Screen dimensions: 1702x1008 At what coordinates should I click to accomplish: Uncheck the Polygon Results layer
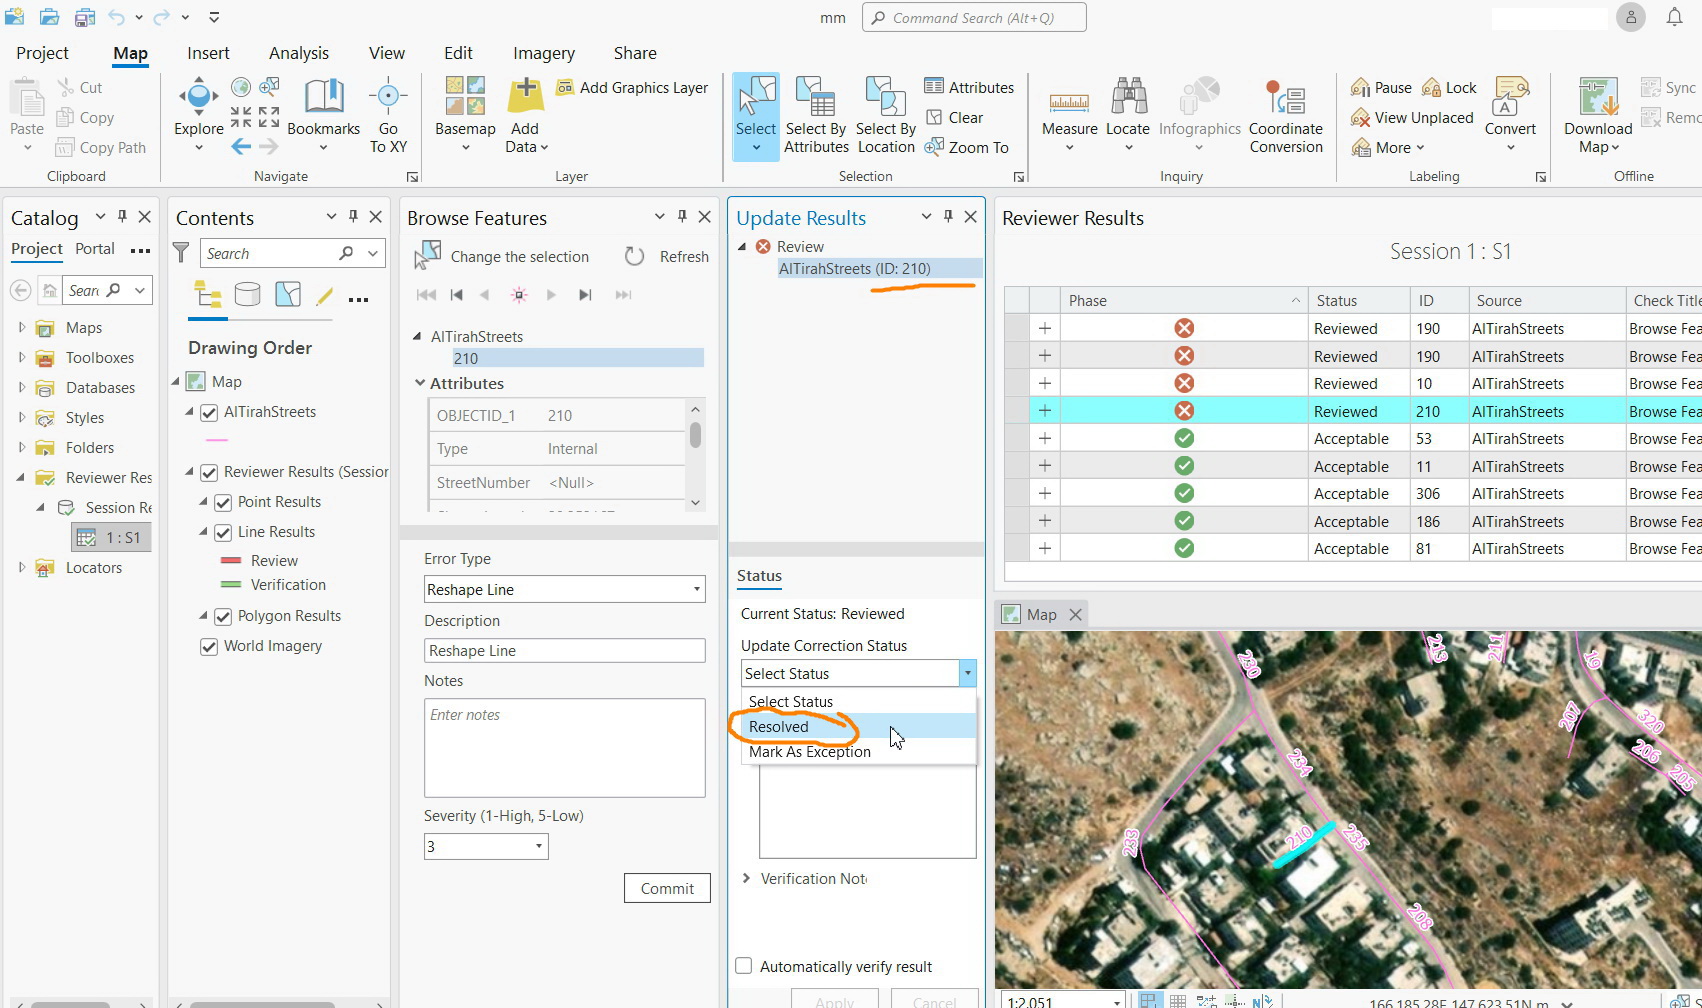[x=222, y=616]
